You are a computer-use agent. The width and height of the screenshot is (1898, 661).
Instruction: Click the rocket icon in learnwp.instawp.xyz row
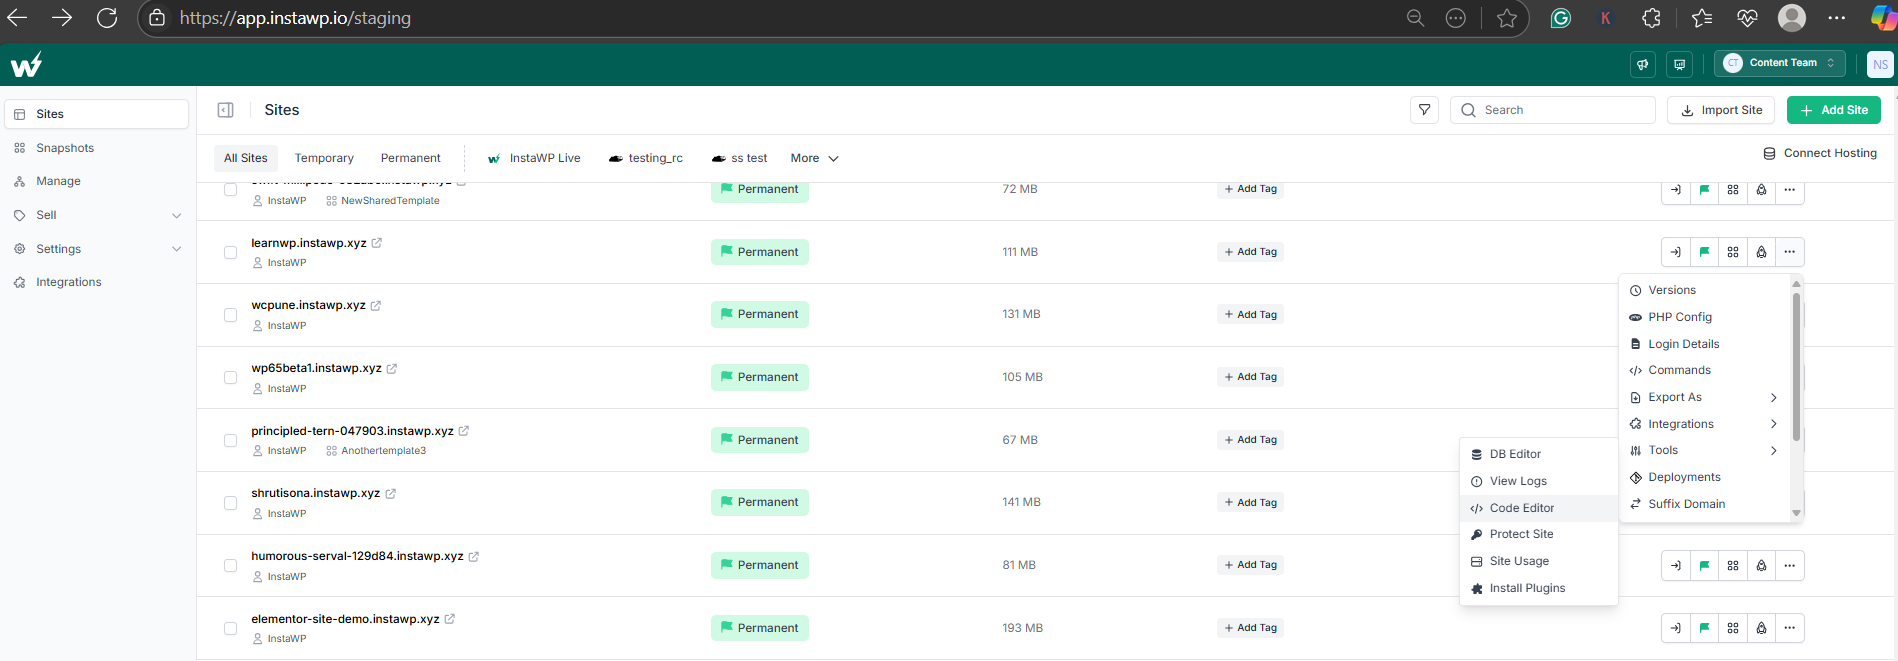[1762, 252]
